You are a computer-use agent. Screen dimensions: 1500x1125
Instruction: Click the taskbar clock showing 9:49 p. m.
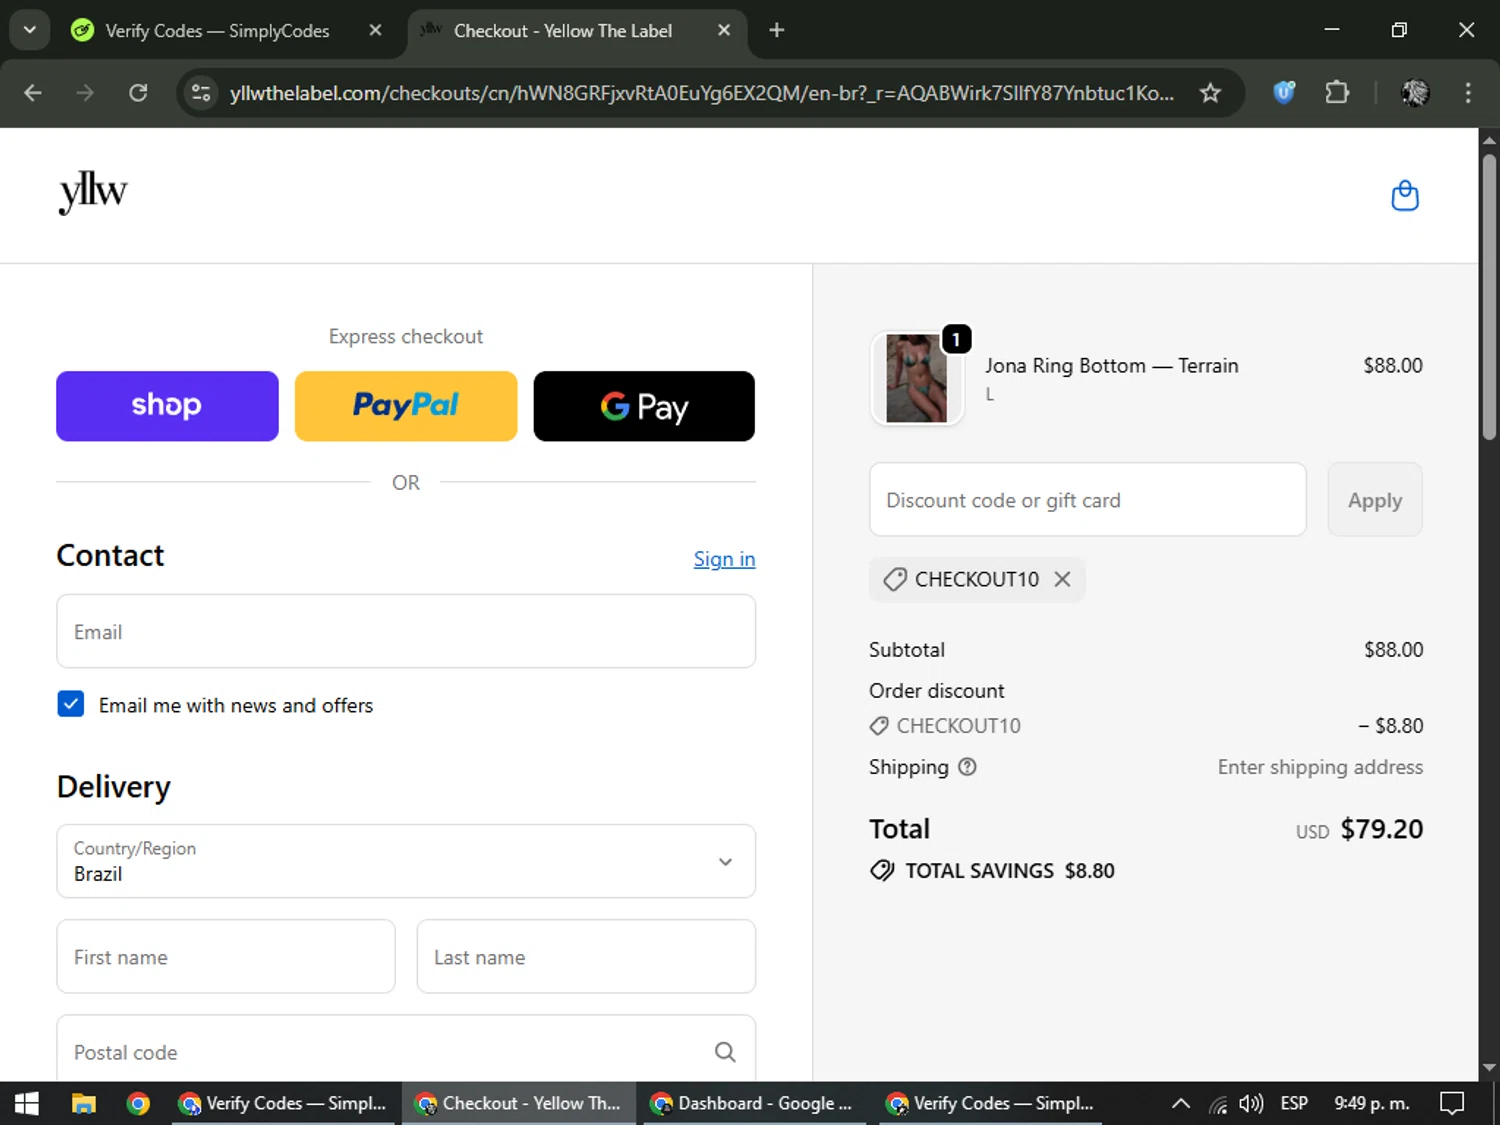pyautogui.click(x=1372, y=1103)
